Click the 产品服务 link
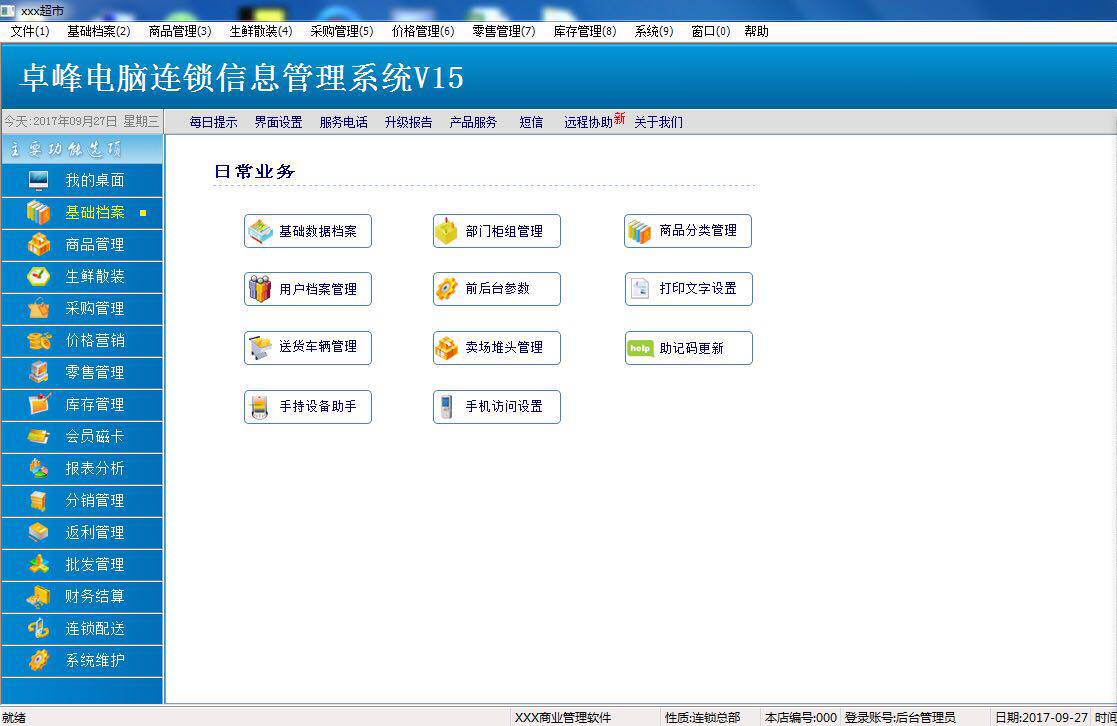The width and height of the screenshot is (1117, 726). coord(473,122)
